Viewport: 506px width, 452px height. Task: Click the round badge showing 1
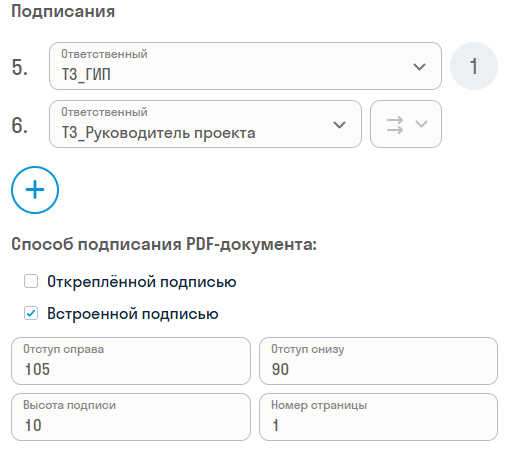click(x=474, y=66)
